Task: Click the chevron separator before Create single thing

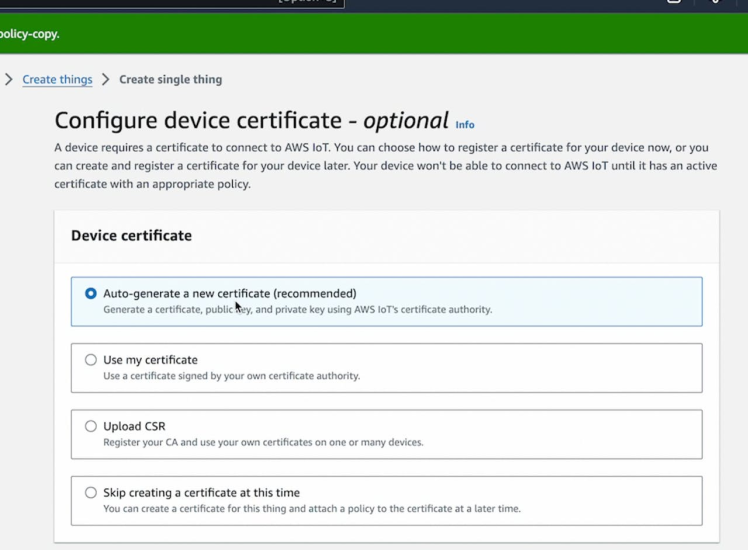Action: [x=105, y=79]
